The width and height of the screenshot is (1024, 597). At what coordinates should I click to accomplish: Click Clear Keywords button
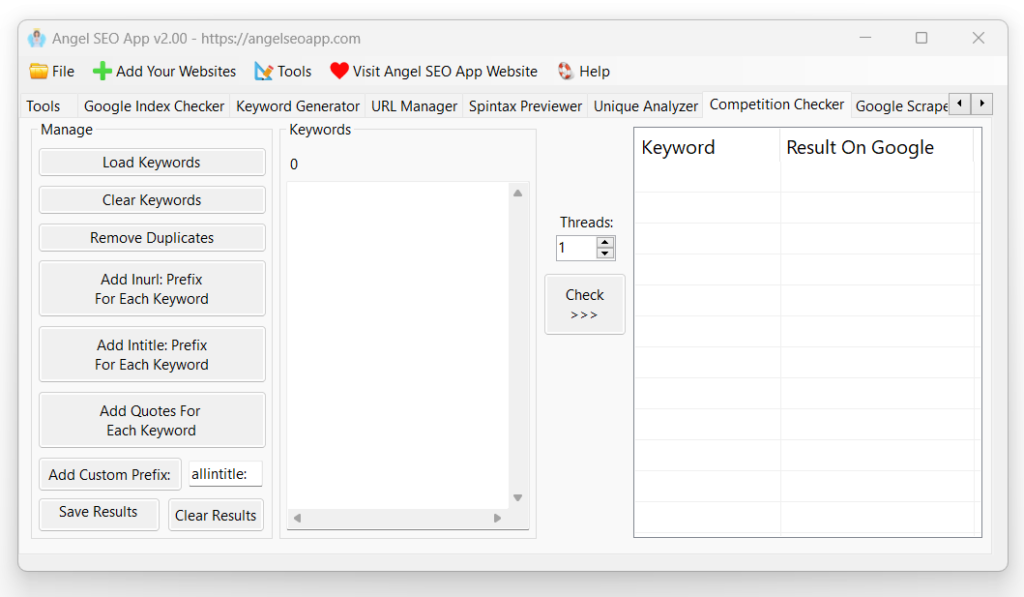152,200
